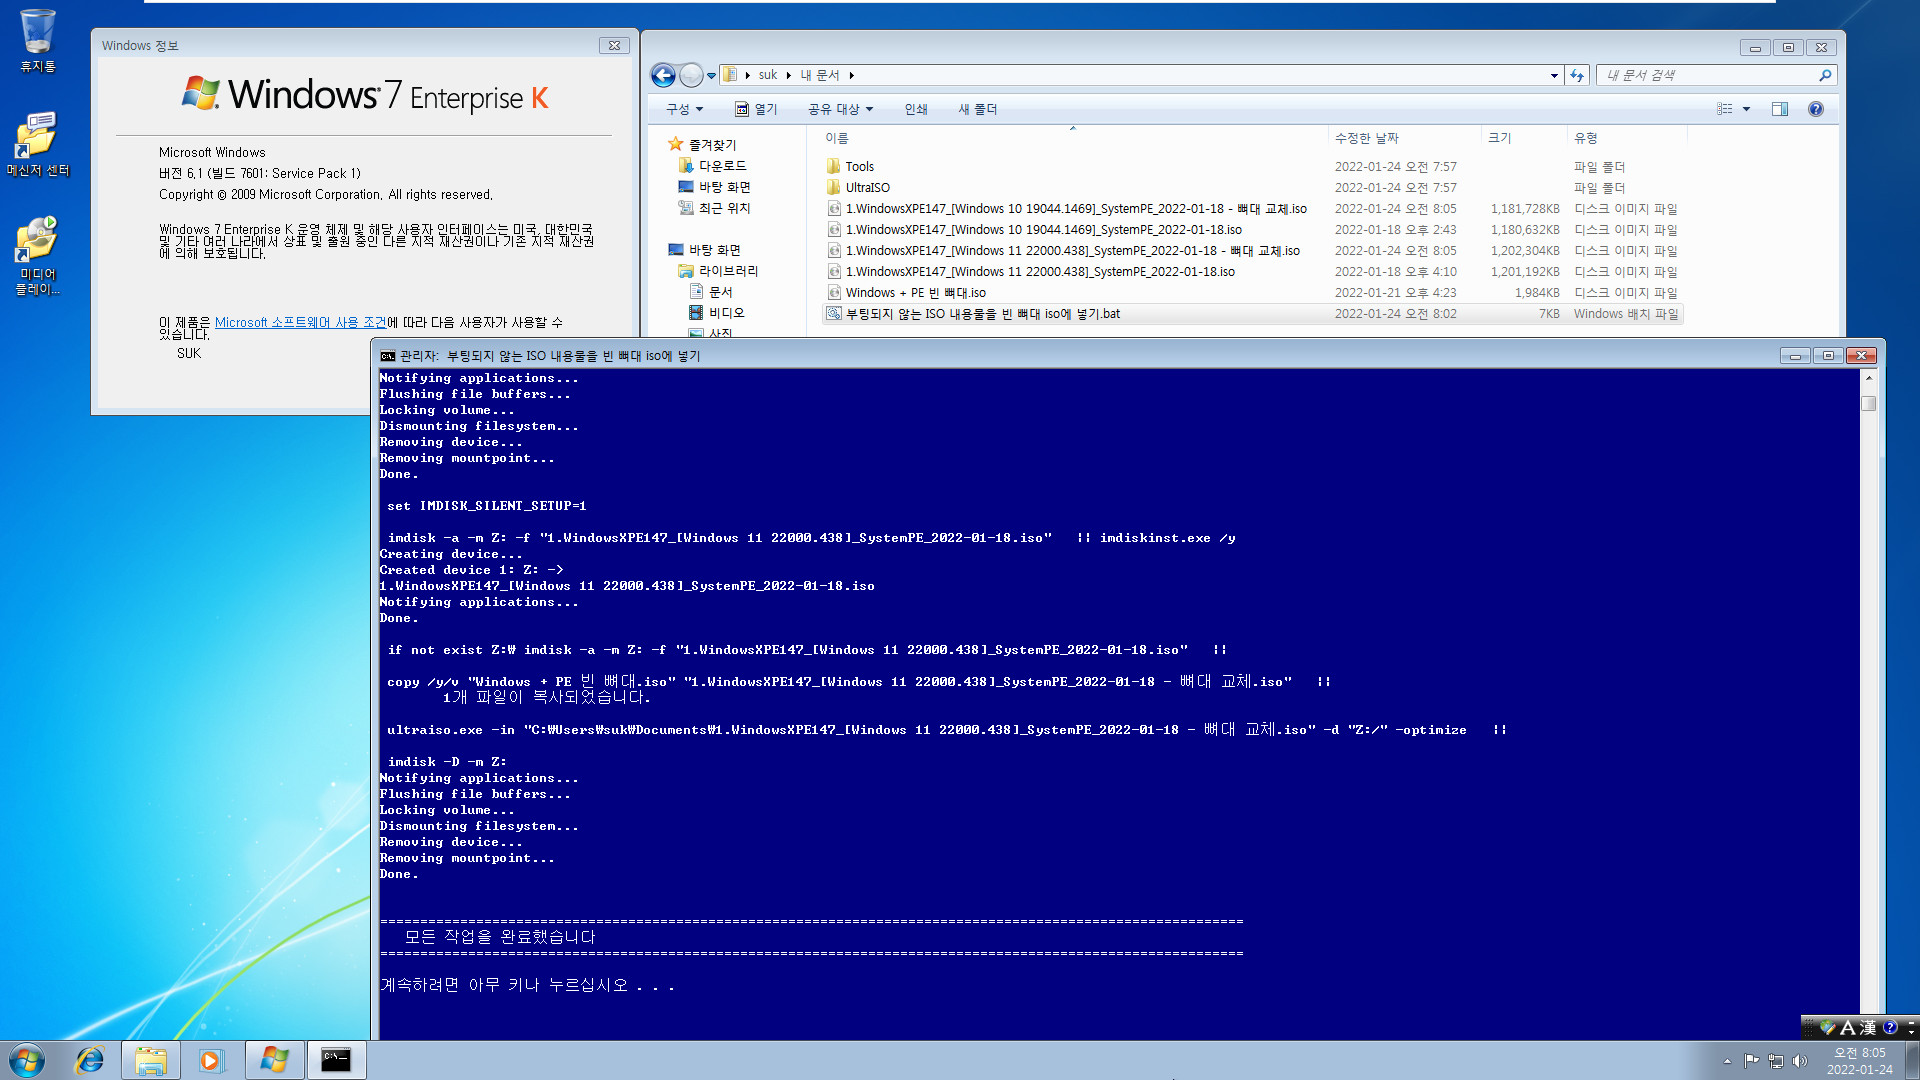1920x1080 pixels.
Task: Select 문서 (Documents) library in navigation pane
Action: [x=711, y=292]
